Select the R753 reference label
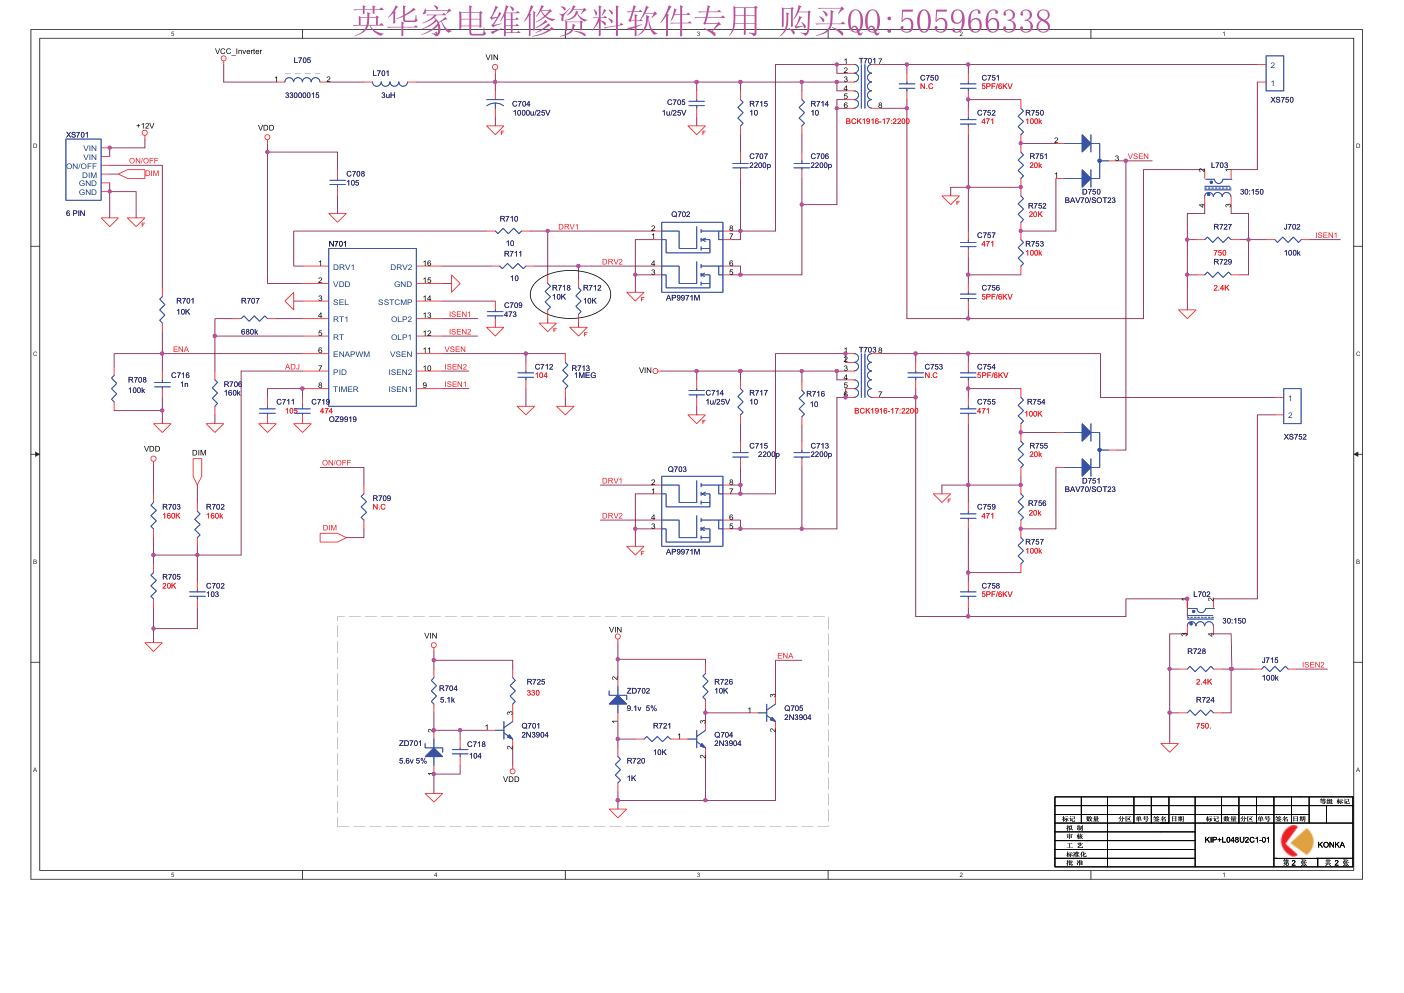Viewport: 1404px width, 993px height. 1034,244
